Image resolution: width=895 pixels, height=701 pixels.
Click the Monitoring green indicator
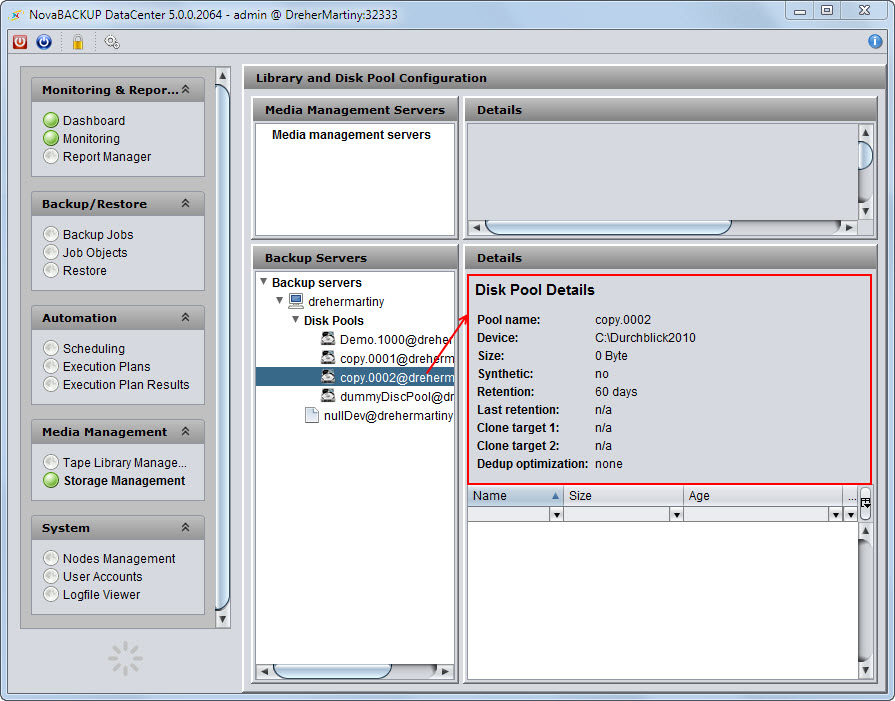[x=51, y=138]
